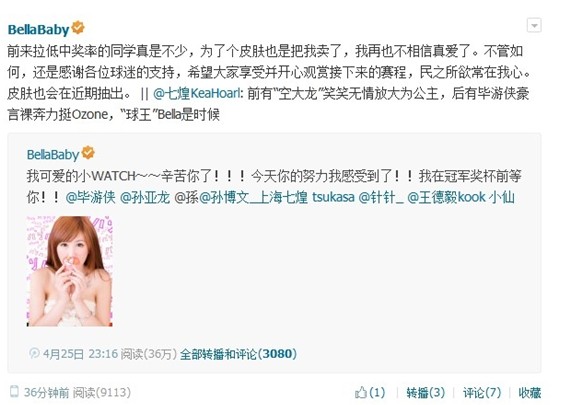Open the @毕游侠 mention
This screenshot has width=562, height=405.
coord(90,197)
